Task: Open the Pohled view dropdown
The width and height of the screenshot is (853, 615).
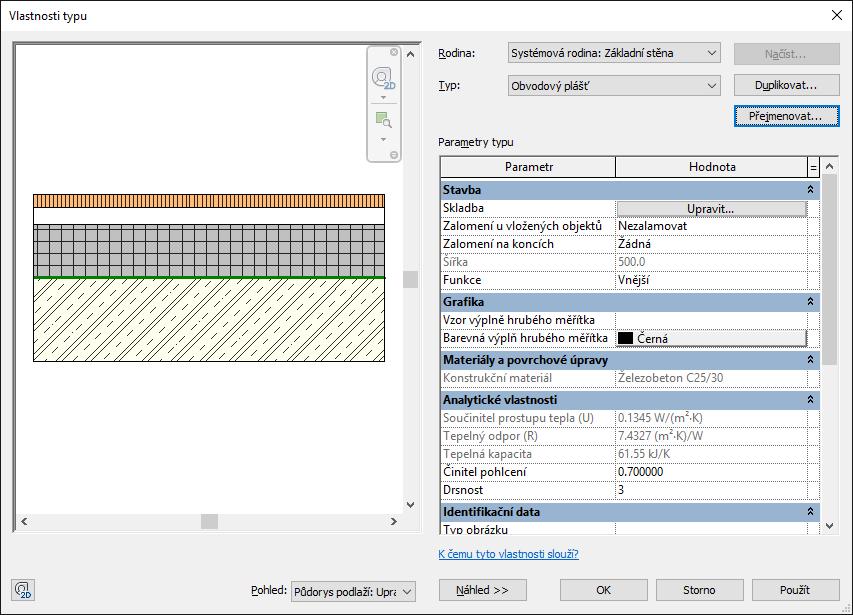Action: coord(353,592)
